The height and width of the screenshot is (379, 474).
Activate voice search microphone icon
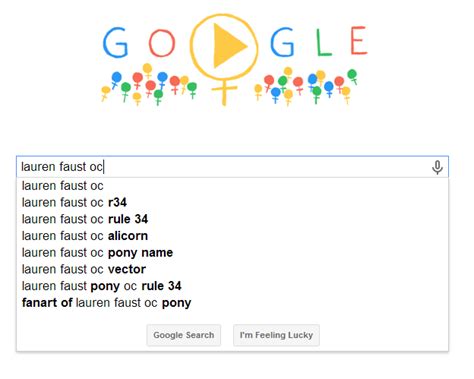[x=437, y=167]
